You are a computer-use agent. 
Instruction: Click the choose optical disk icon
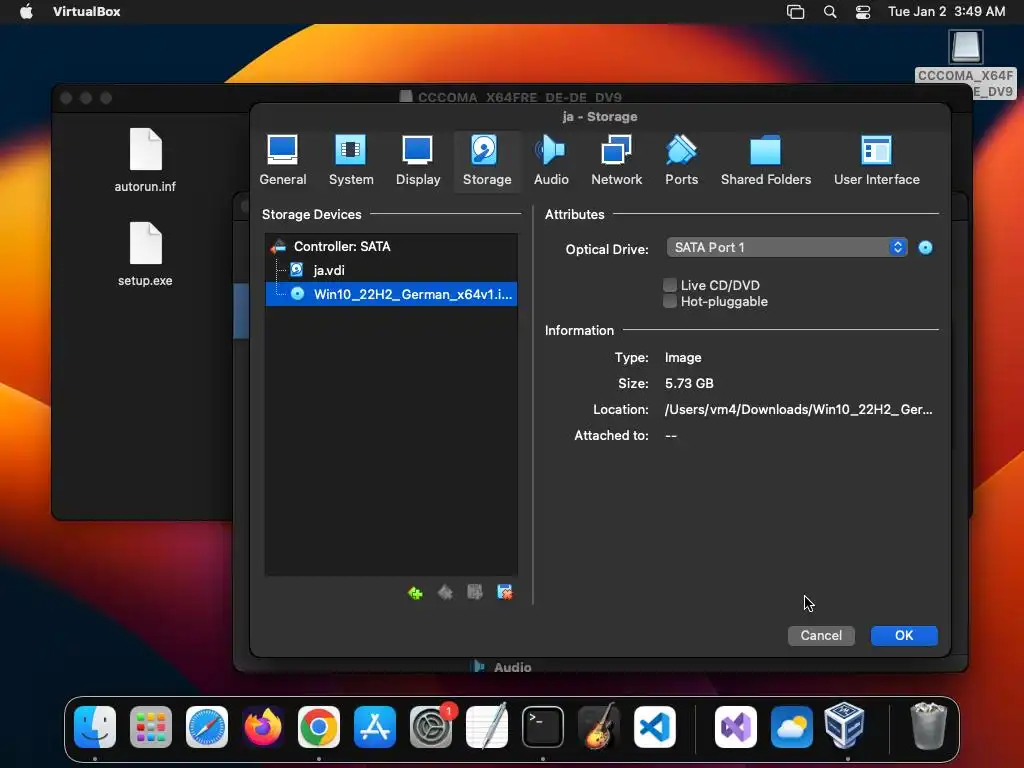pyautogui.click(x=925, y=248)
